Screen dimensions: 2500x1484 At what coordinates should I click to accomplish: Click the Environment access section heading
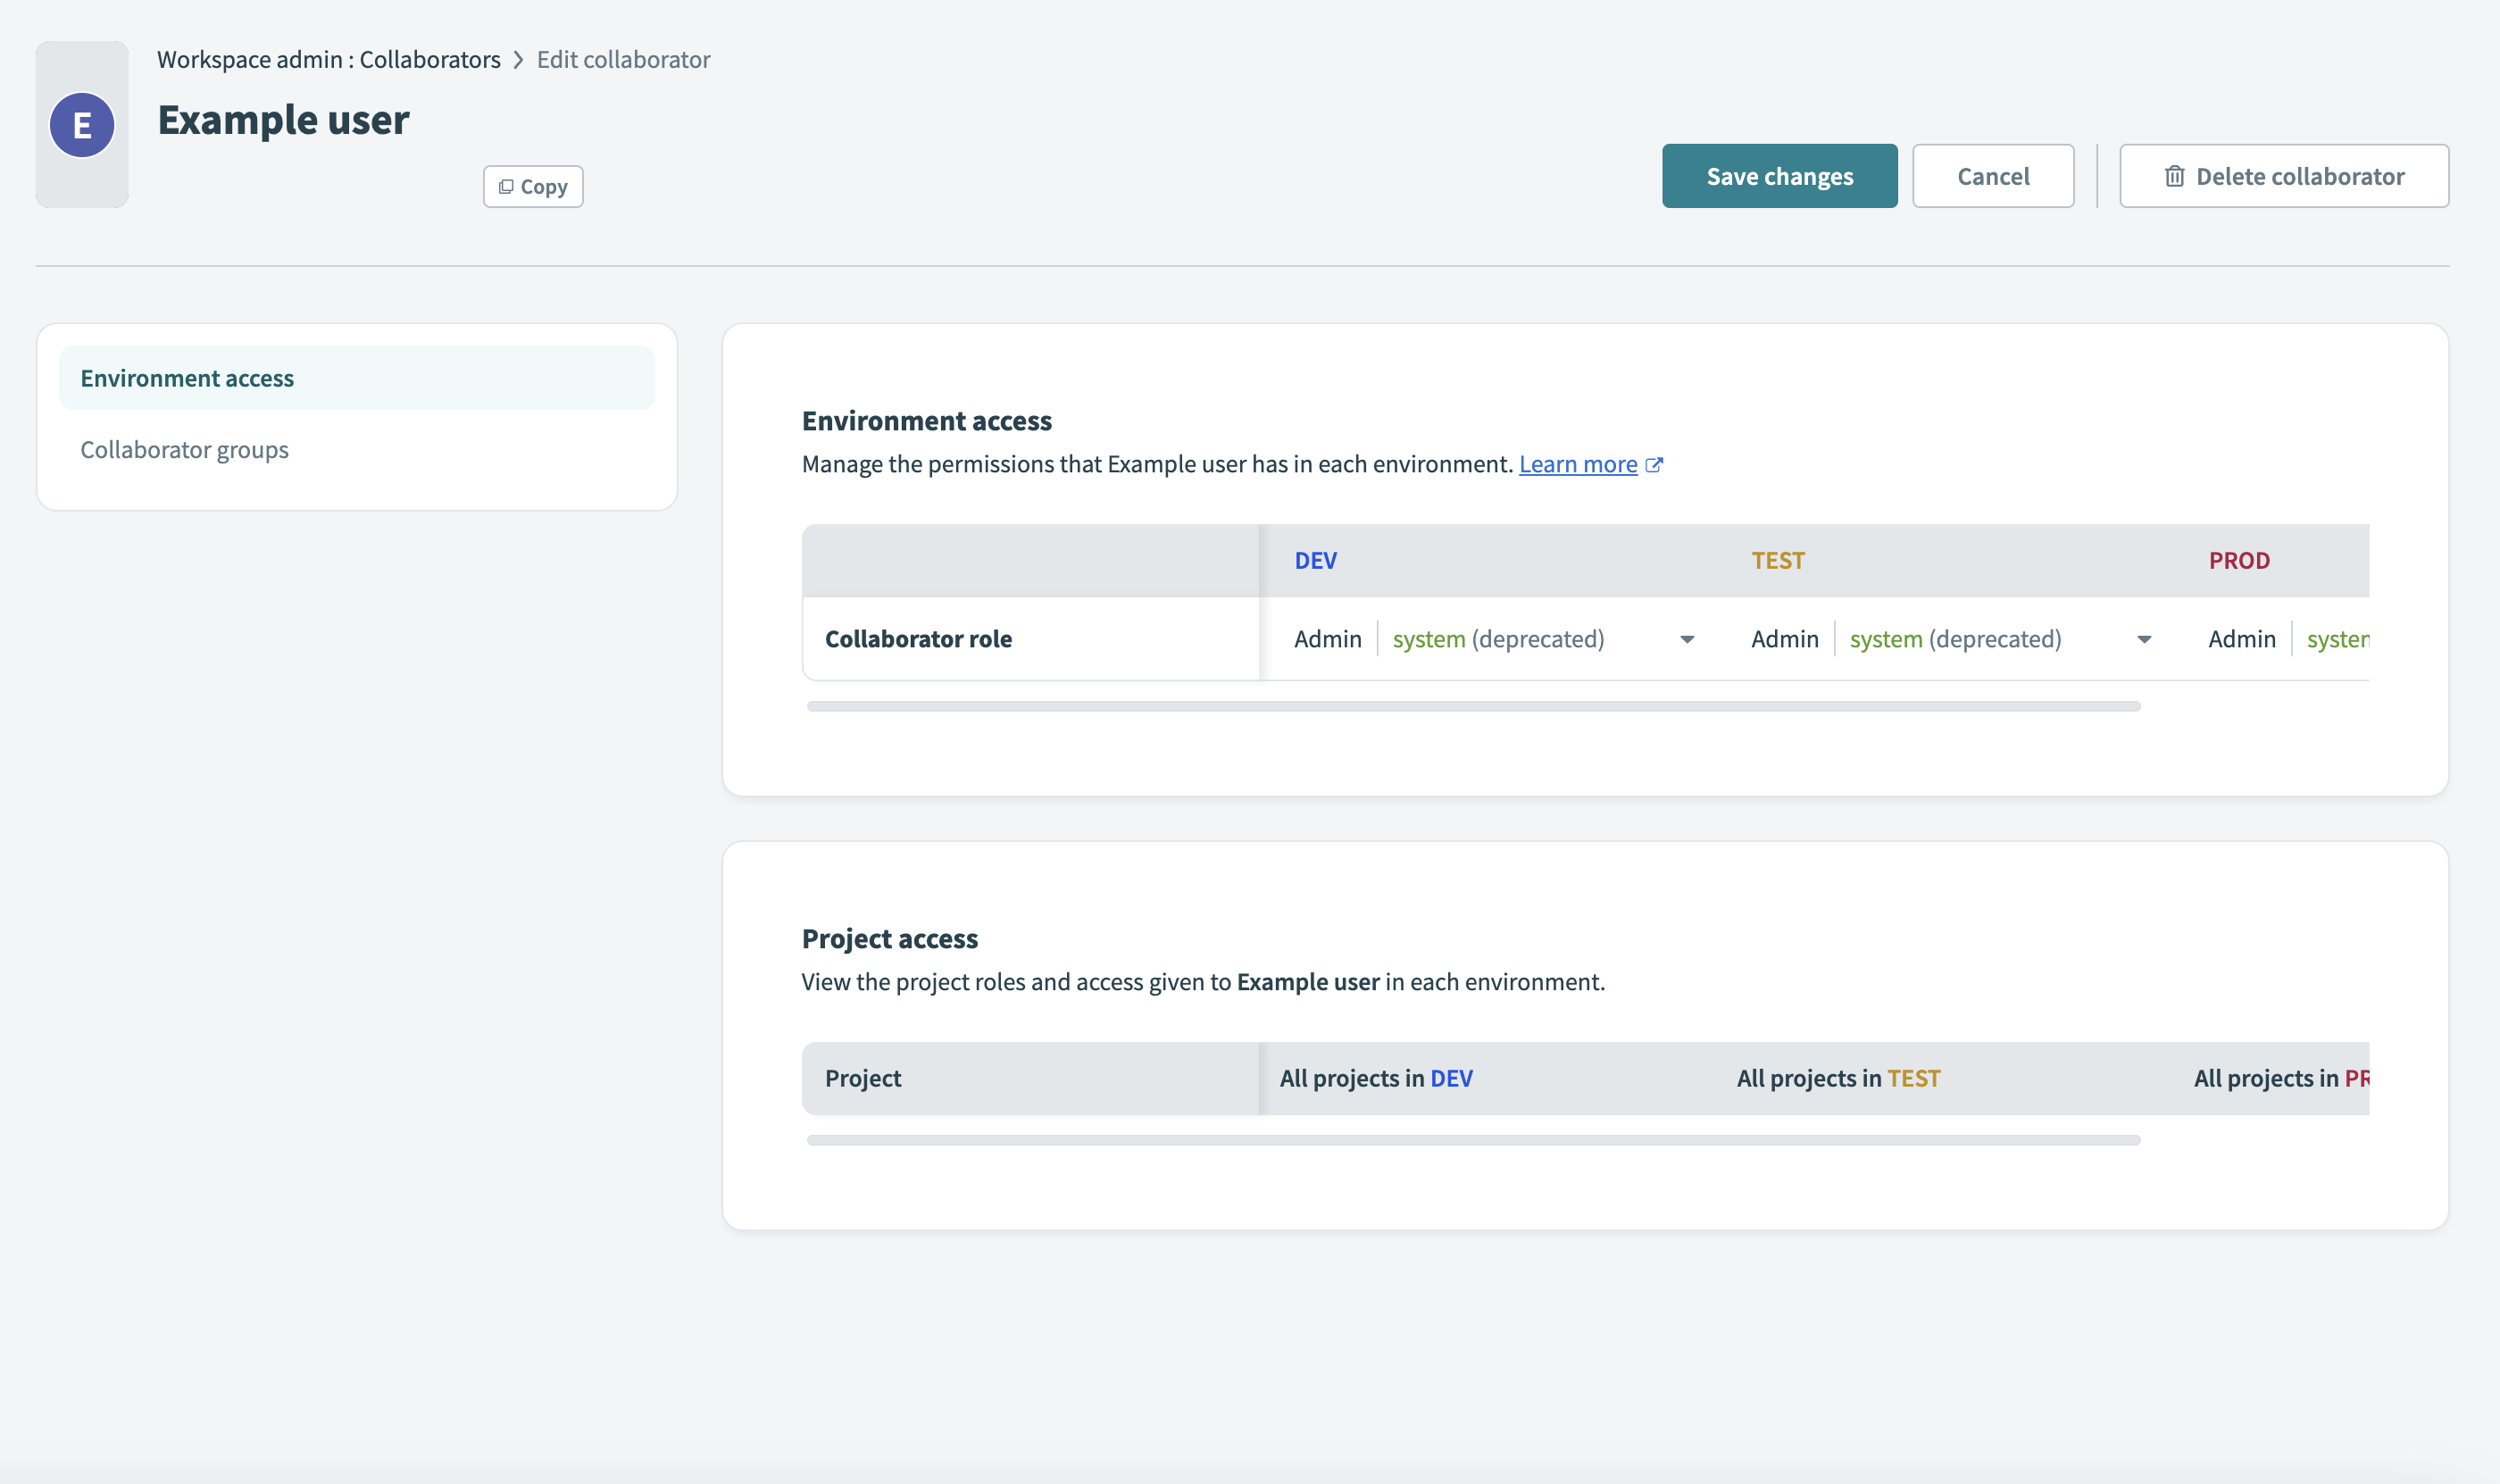(927, 421)
